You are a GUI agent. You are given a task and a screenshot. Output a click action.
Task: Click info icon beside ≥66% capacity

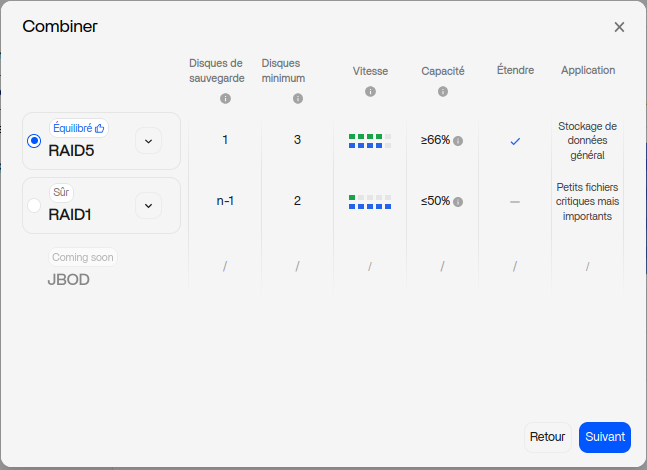458,141
